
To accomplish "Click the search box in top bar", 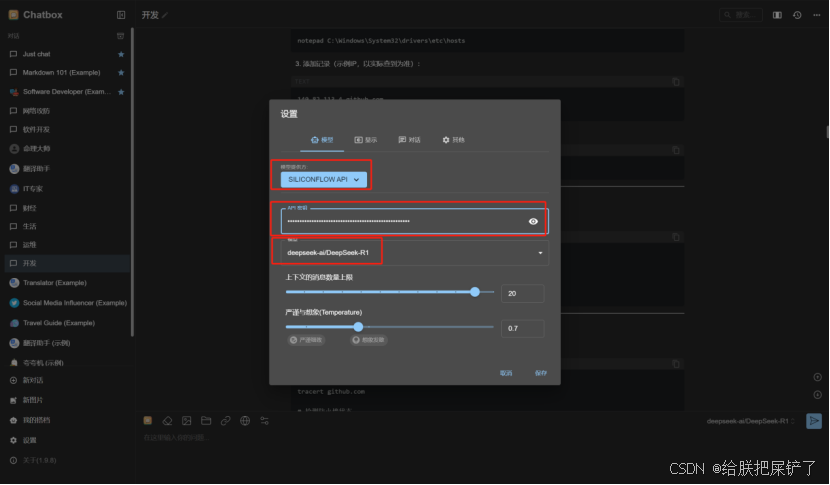I will point(741,15).
